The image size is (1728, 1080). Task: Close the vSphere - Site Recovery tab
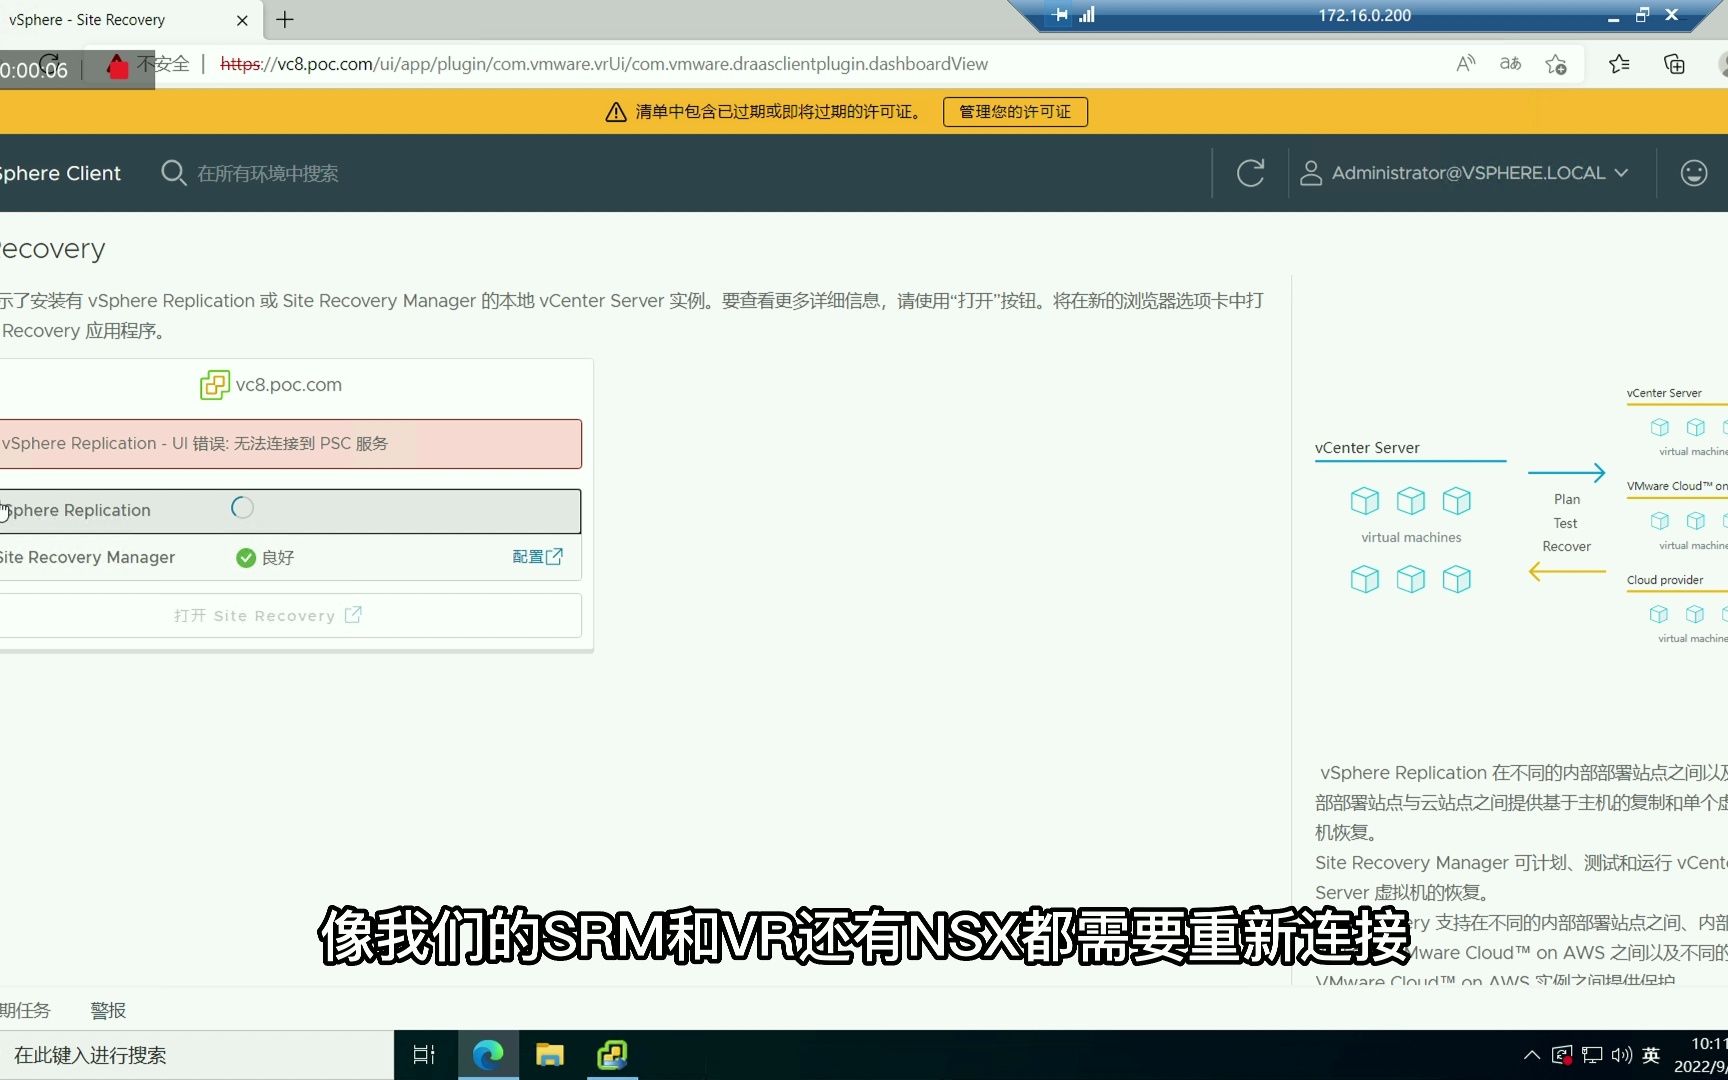[242, 20]
